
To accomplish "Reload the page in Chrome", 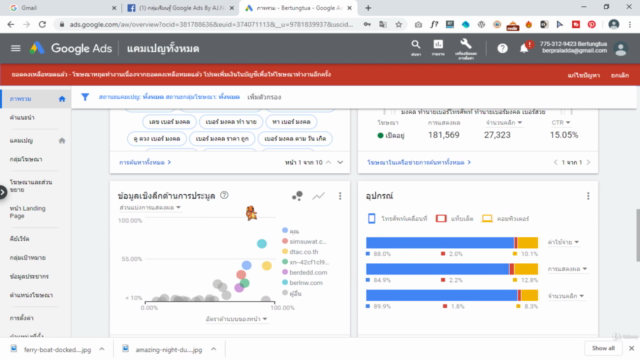I will click(x=42, y=24).
